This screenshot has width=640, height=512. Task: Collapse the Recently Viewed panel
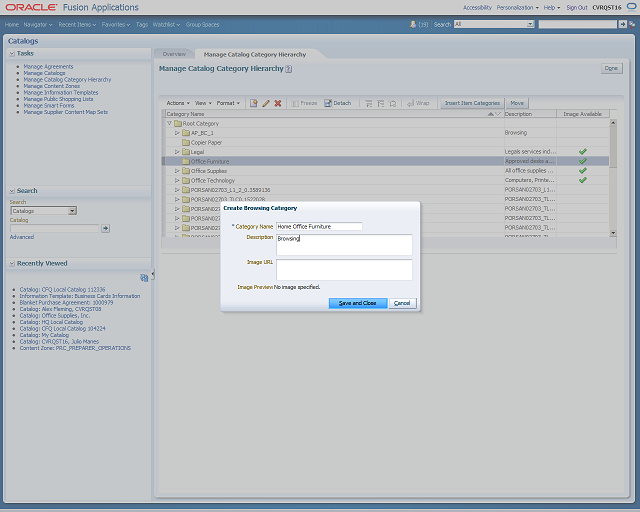pos(12,263)
